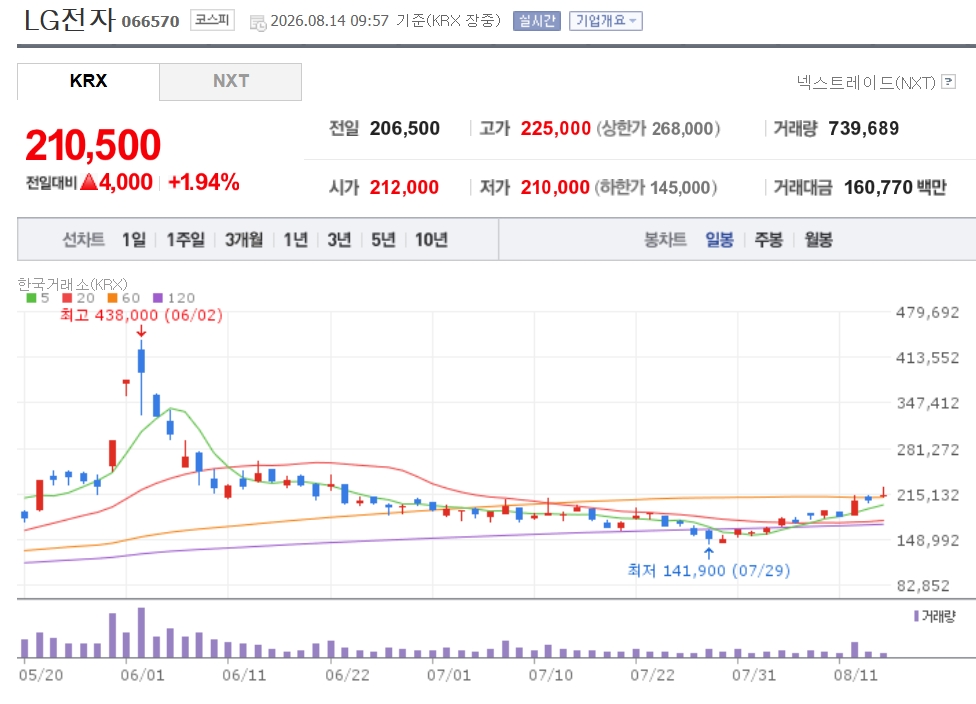The width and height of the screenshot is (976, 704).
Task: Click the purple 120-day average legend swatch
Action: point(158,298)
